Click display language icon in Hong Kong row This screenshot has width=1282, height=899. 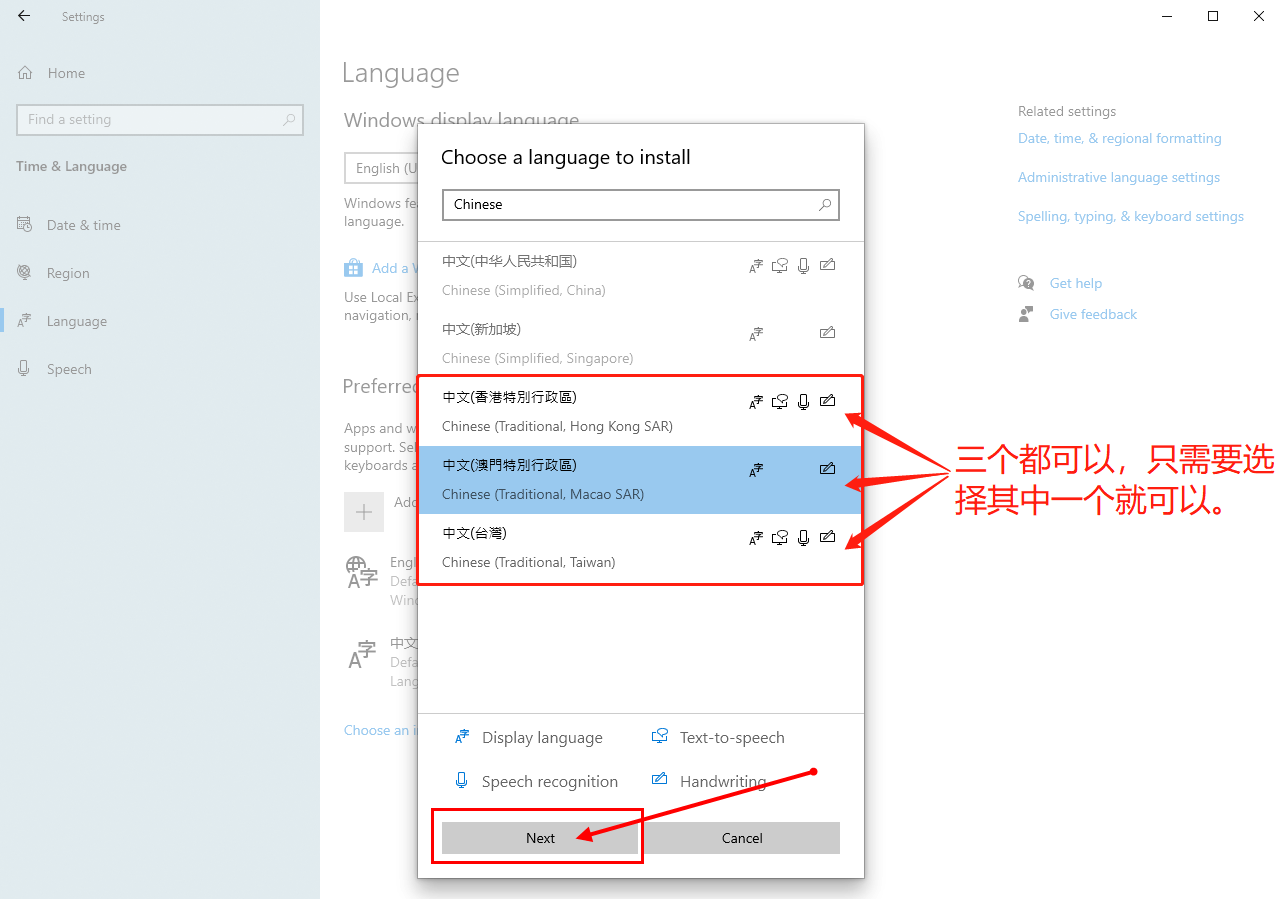(756, 402)
